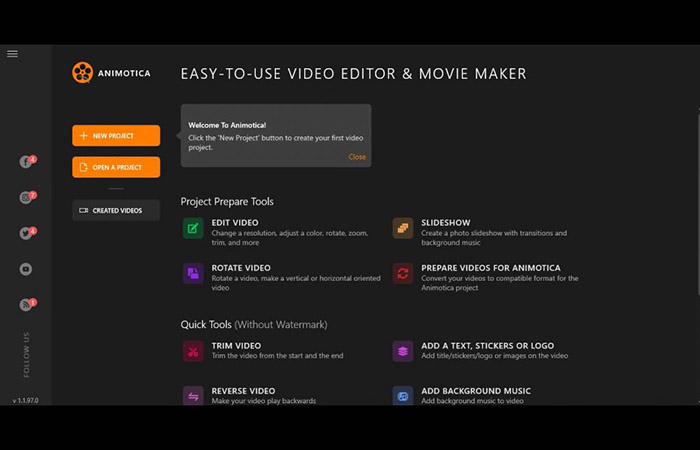Open the EDIT VIDEO tool title
Screen dimensions: 700x450
tap(235, 222)
